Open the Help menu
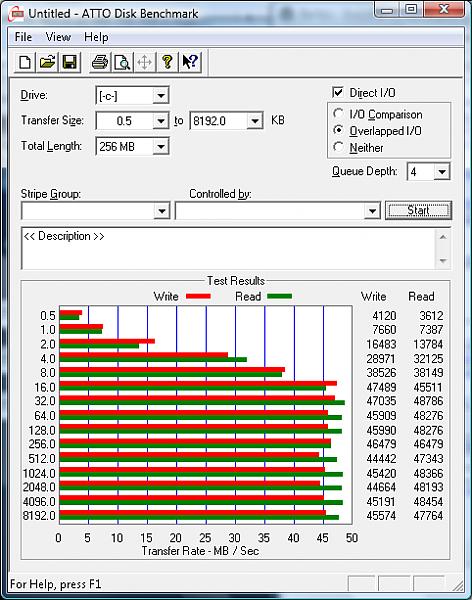 point(96,37)
